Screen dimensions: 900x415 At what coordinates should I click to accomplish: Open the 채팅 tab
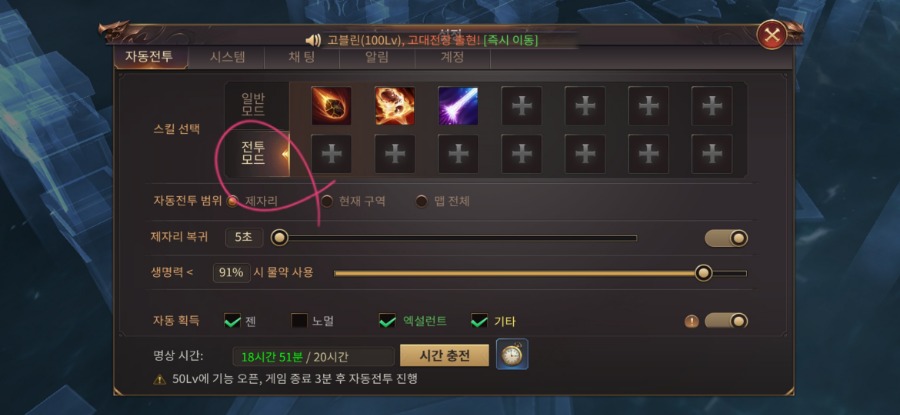point(302,57)
